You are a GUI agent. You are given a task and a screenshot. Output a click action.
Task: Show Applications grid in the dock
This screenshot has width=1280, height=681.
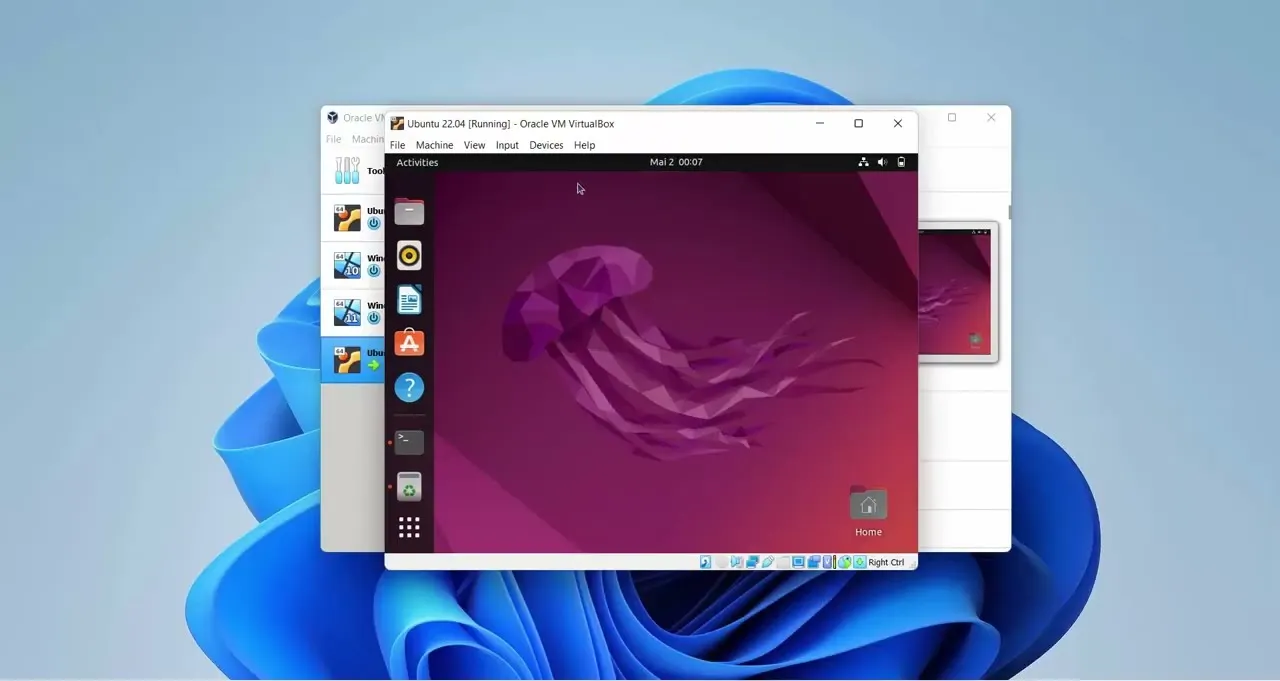pyautogui.click(x=409, y=527)
